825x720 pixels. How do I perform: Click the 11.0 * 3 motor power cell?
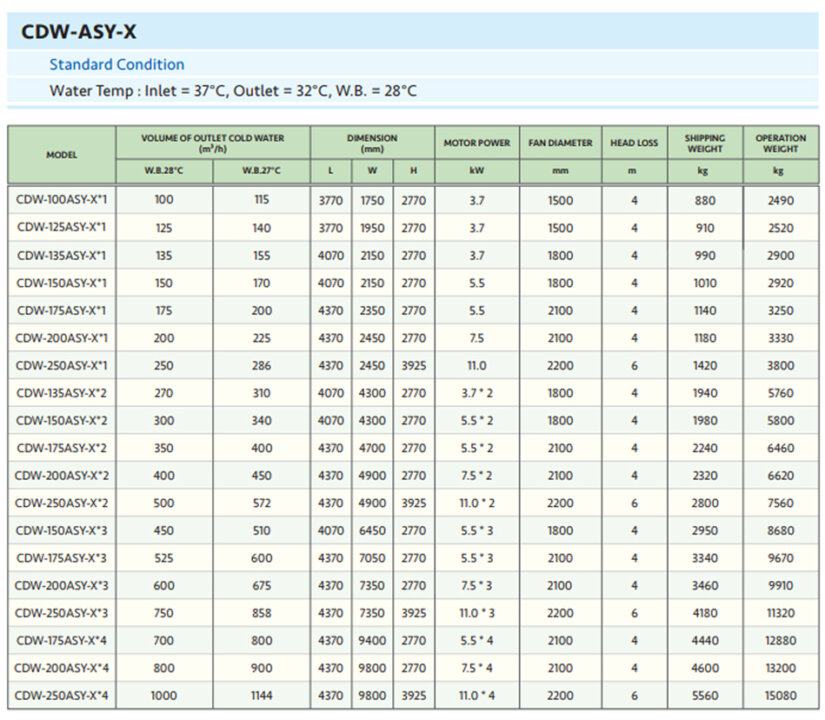click(x=476, y=613)
